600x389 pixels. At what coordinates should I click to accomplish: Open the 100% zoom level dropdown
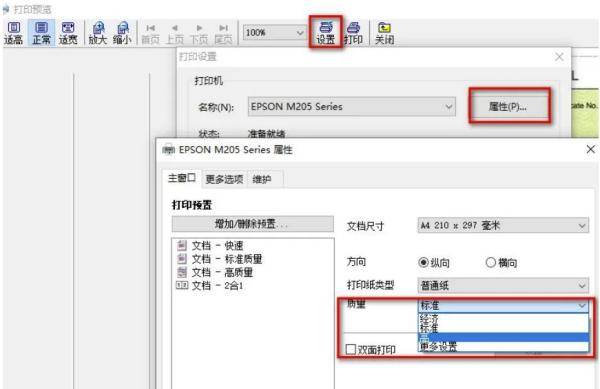[x=274, y=33]
